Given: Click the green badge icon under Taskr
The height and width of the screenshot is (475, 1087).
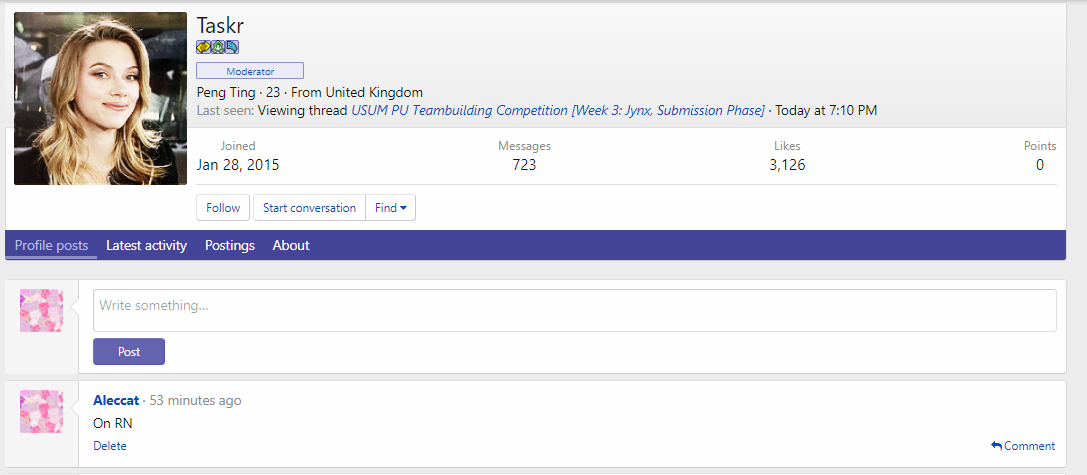Looking at the screenshot, I should [x=217, y=47].
